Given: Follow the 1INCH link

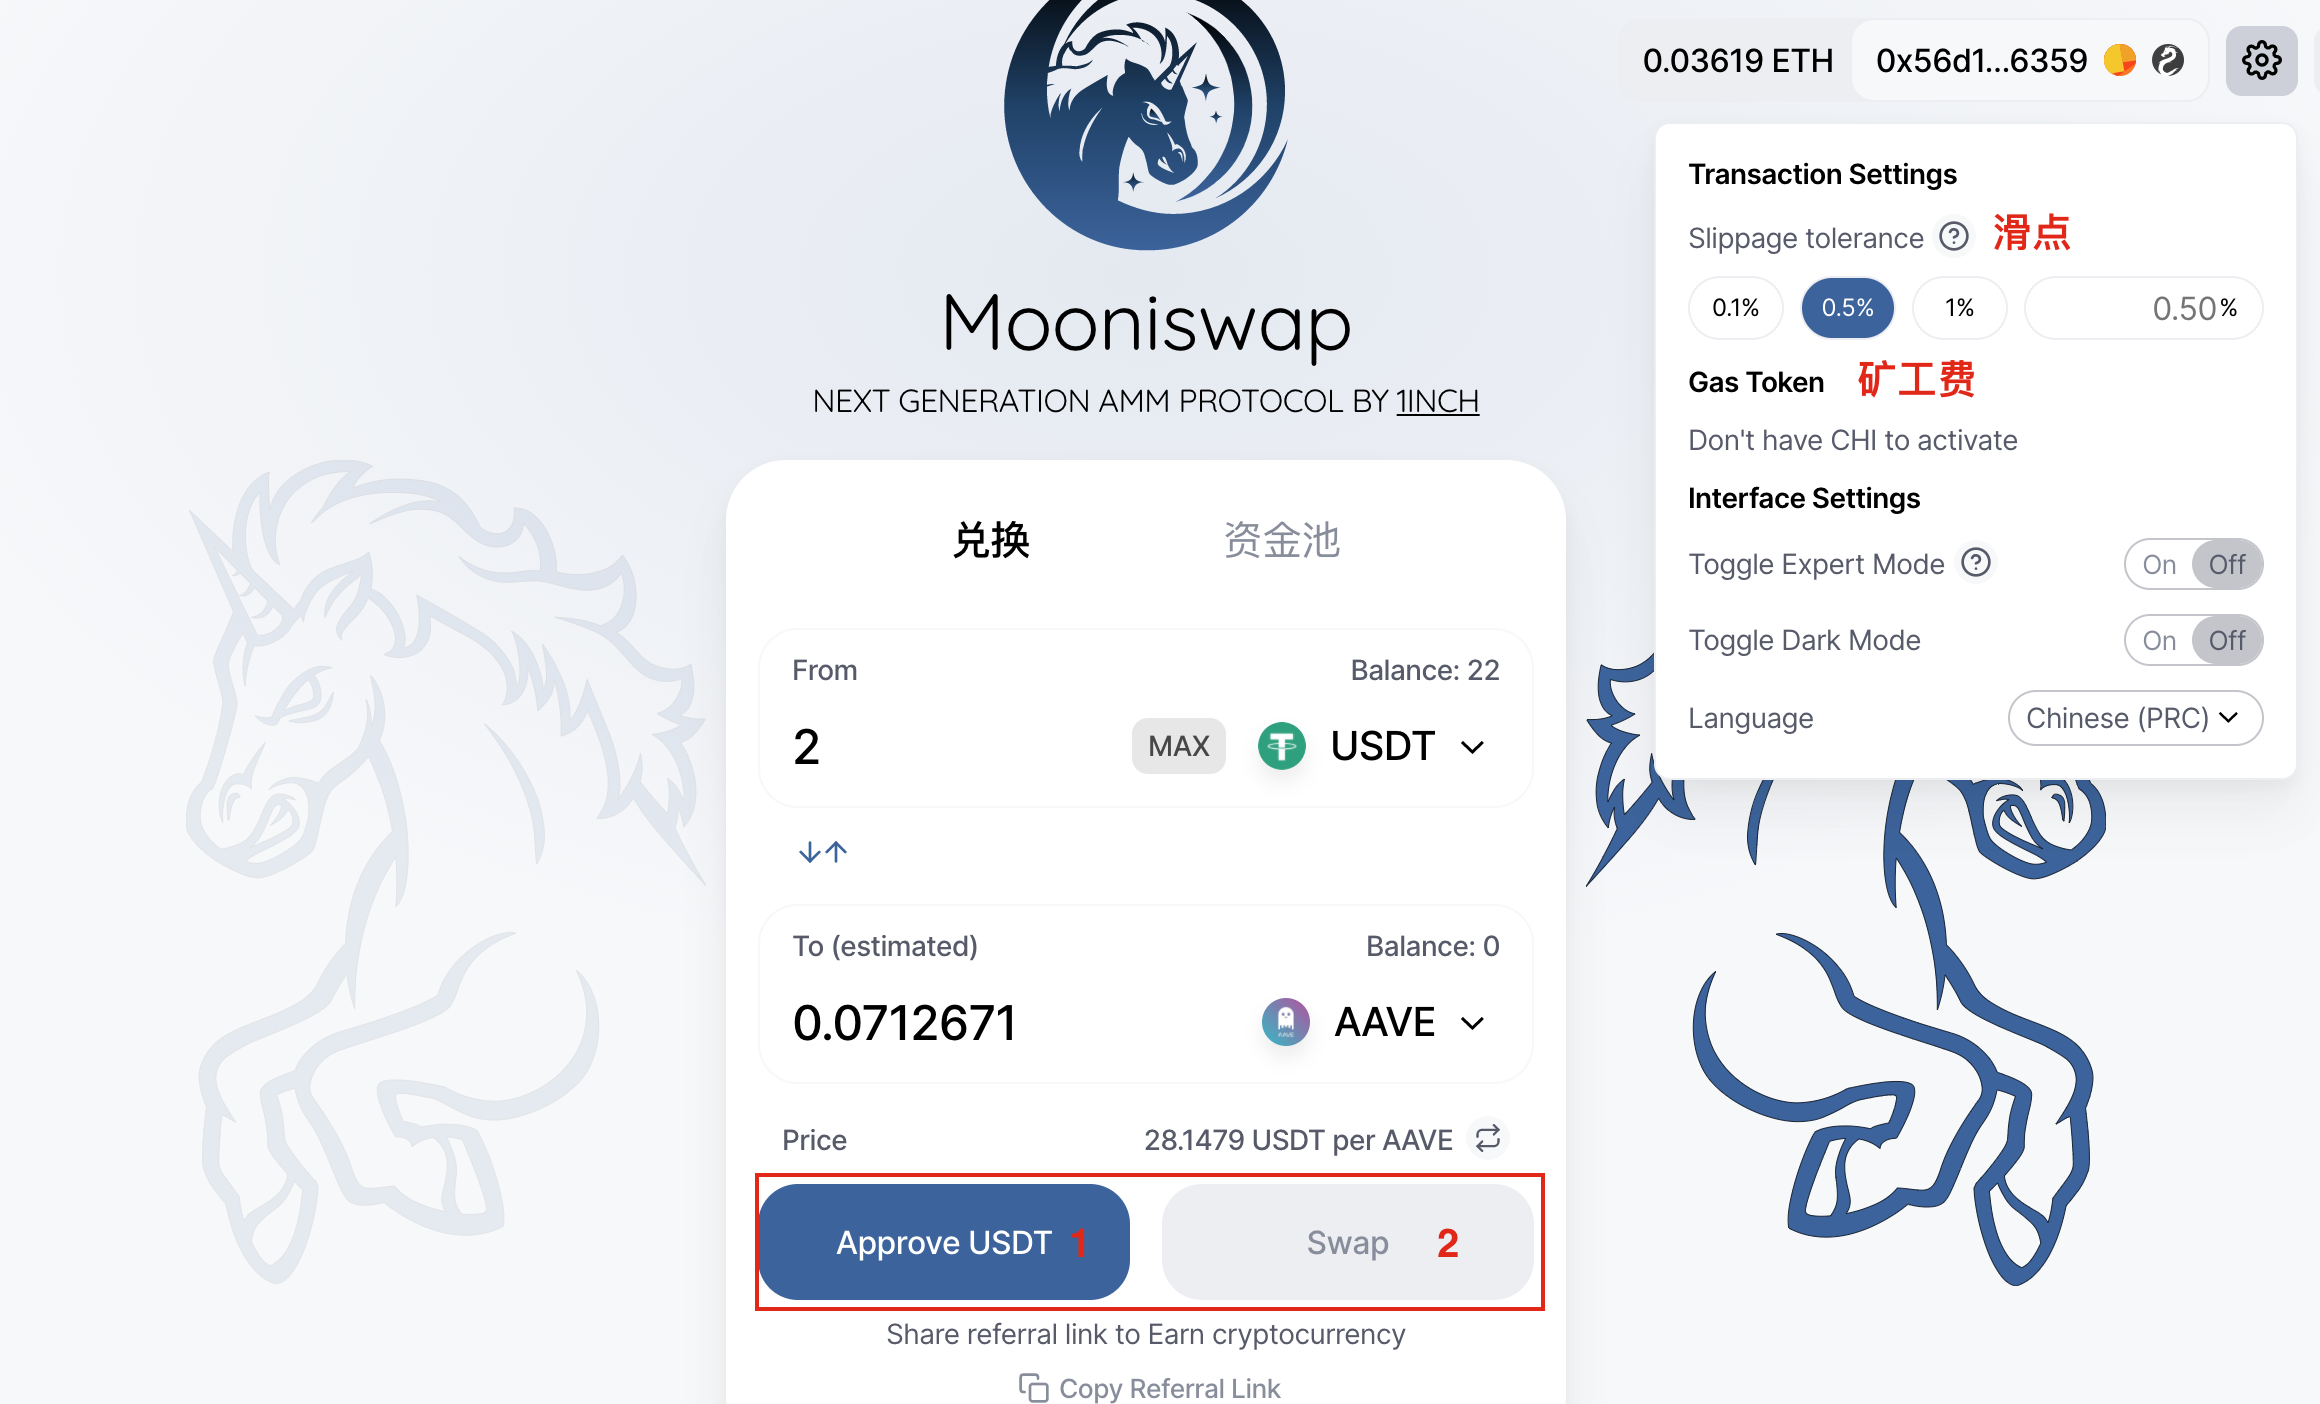Looking at the screenshot, I should (1437, 401).
